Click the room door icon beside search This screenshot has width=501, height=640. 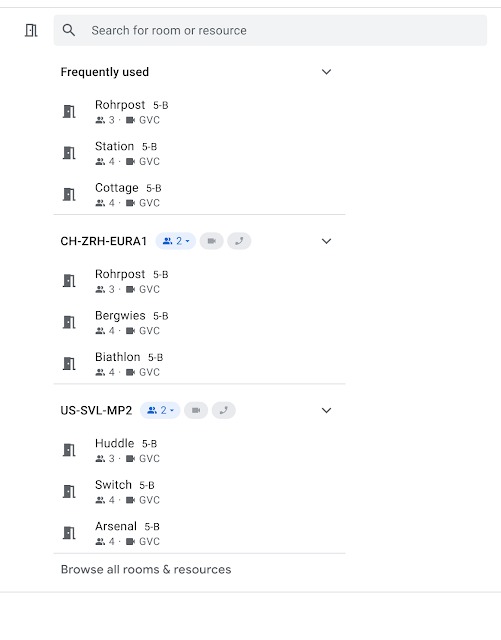coord(31,30)
